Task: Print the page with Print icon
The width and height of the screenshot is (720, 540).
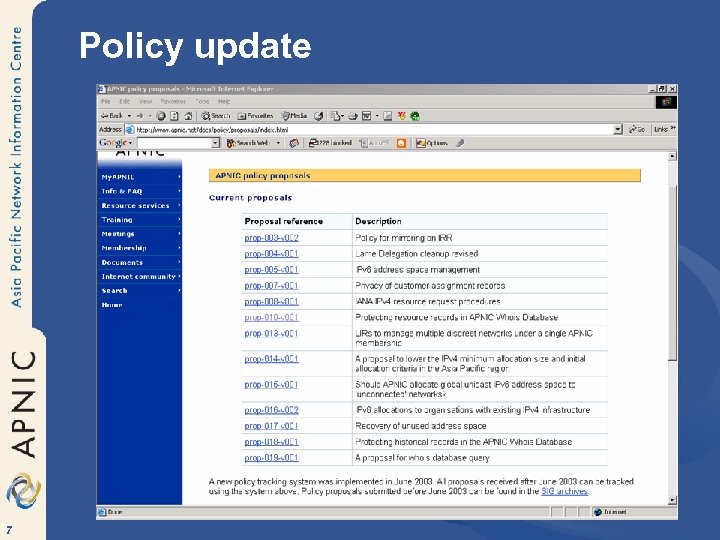Action: pyautogui.click(x=353, y=116)
